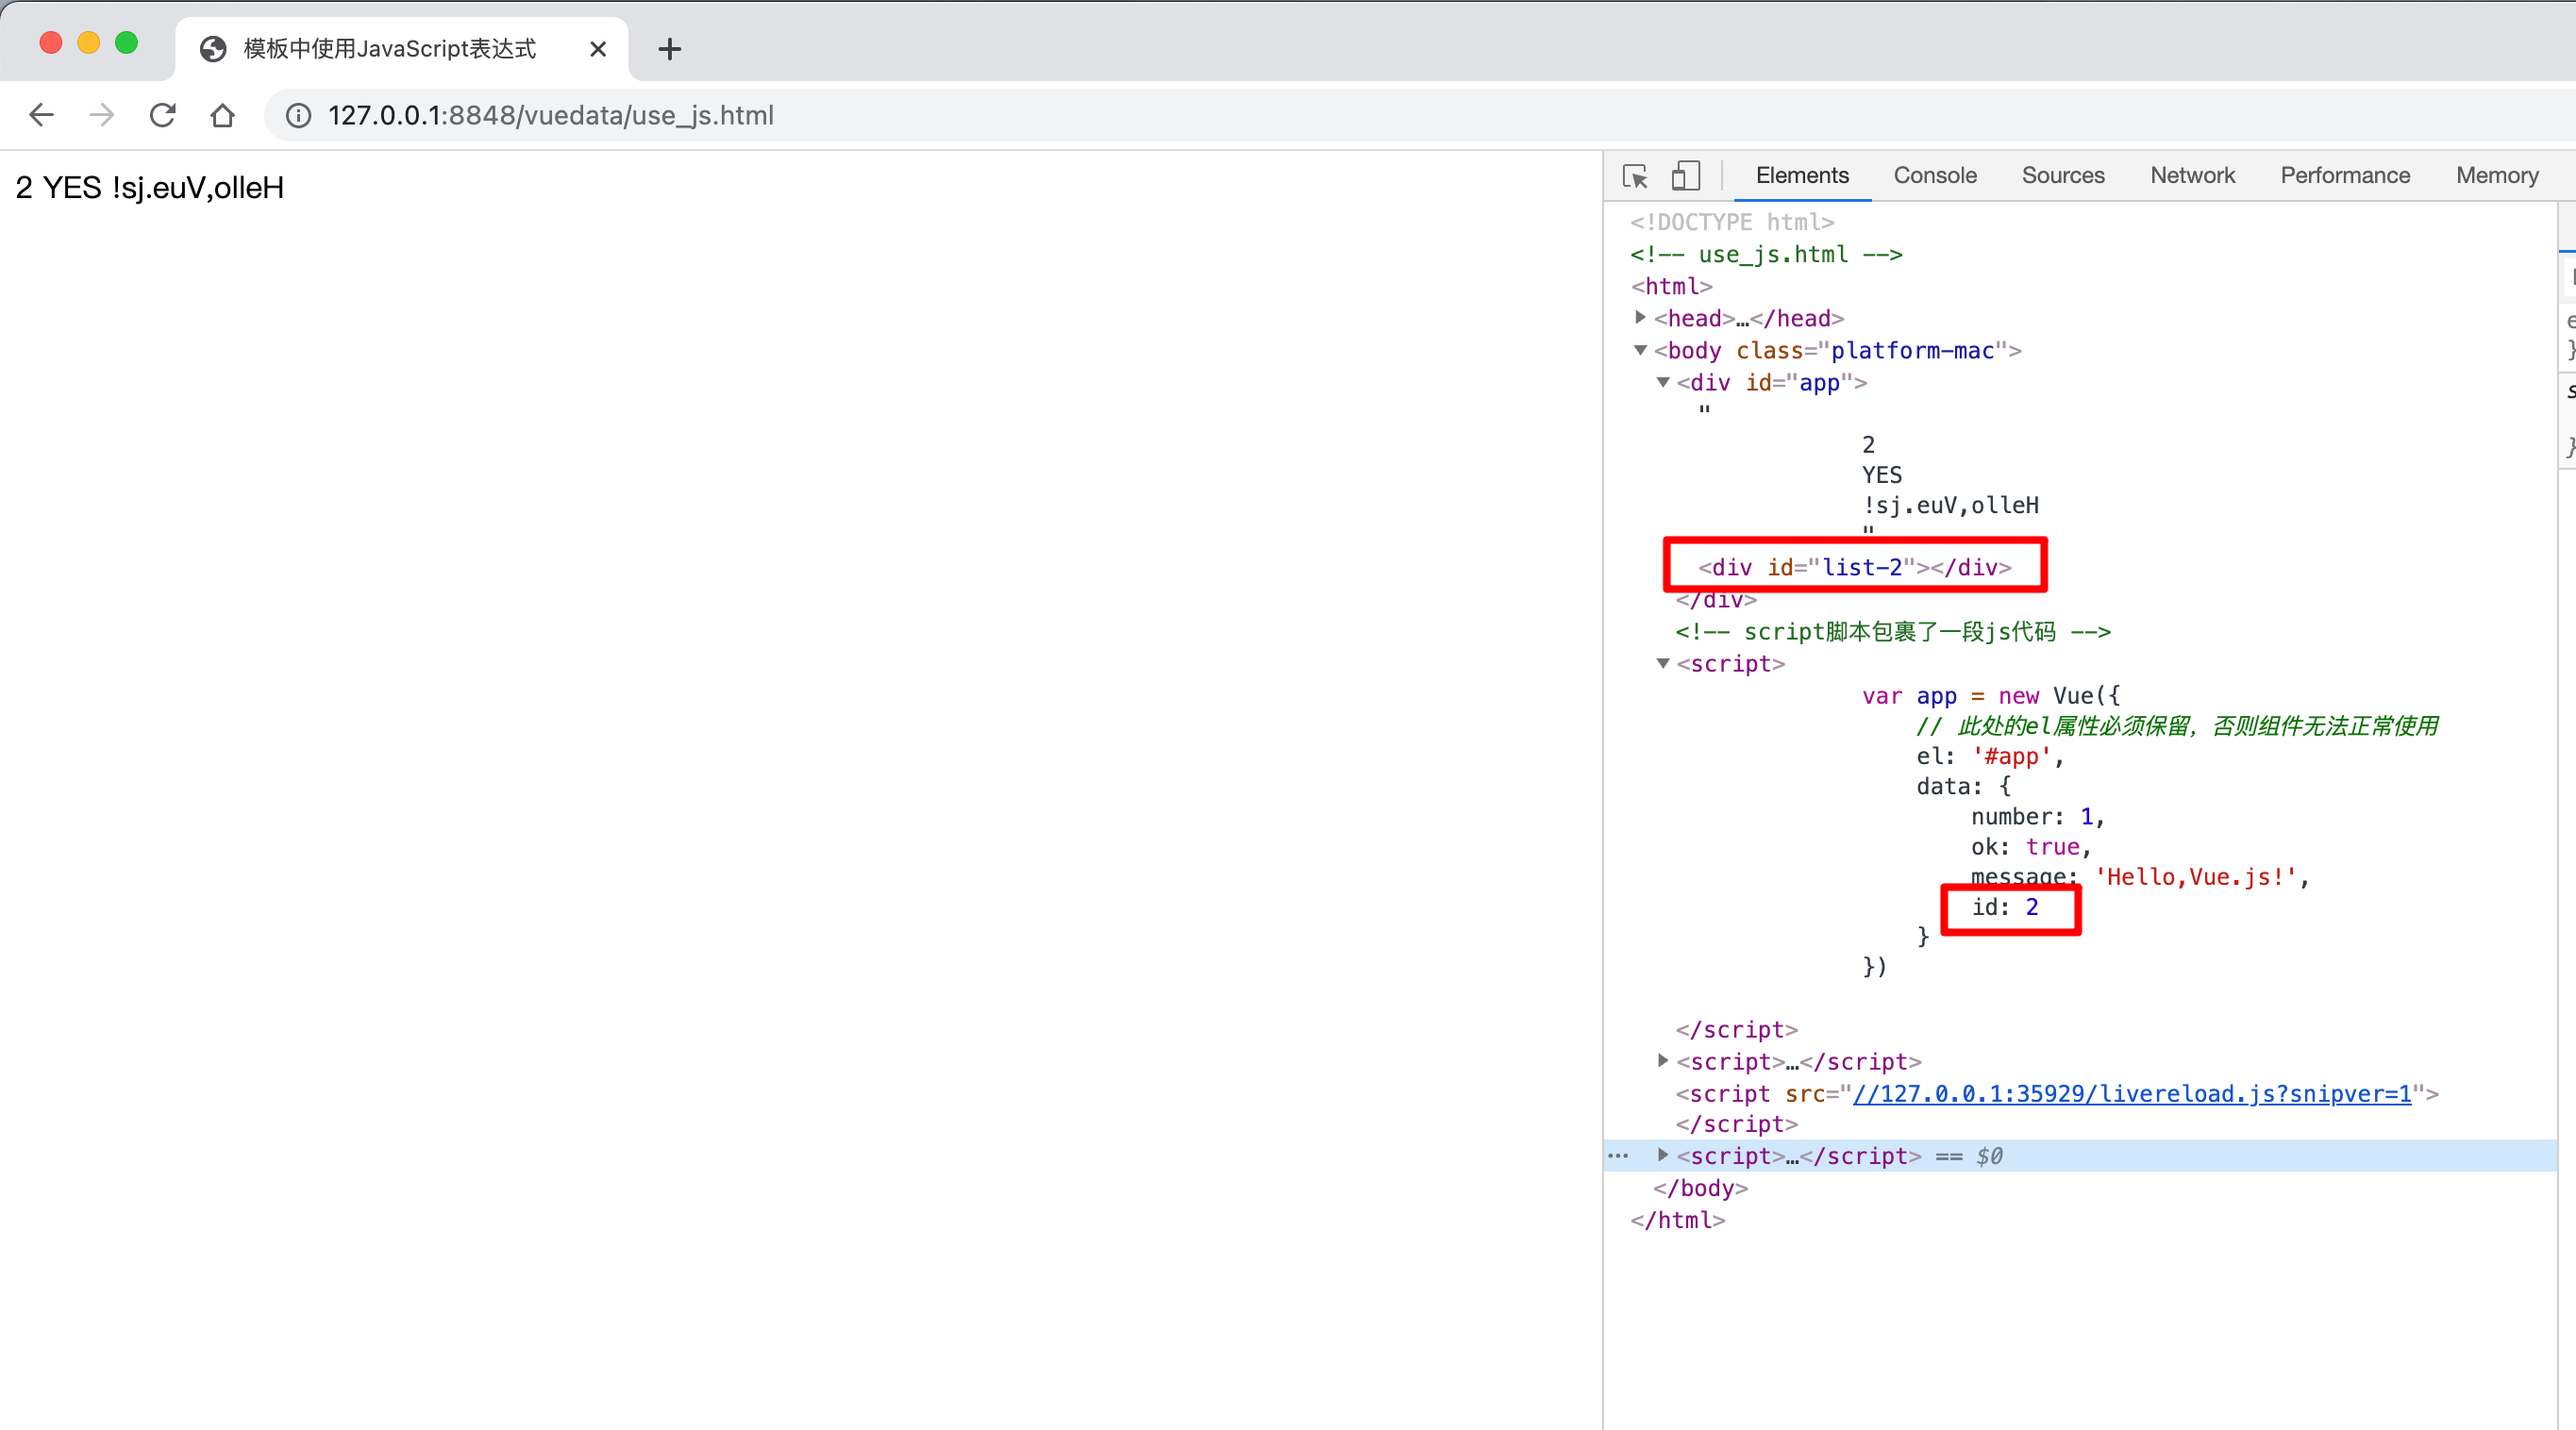Collapse the div id app node

pos(1663,382)
